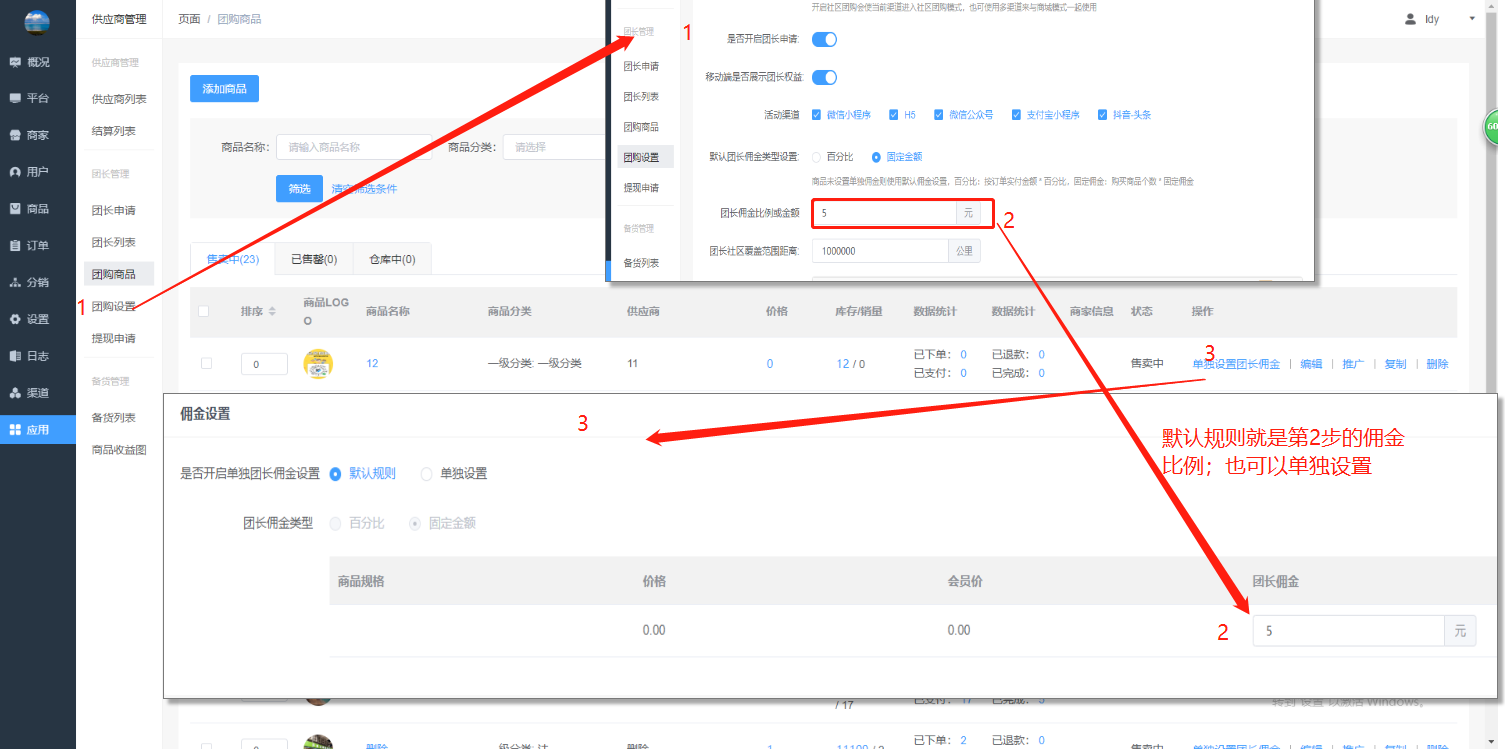
Task: Expand the ldy account dropdown arrow
Action: pyautogui.click(x=1471, y=19)
